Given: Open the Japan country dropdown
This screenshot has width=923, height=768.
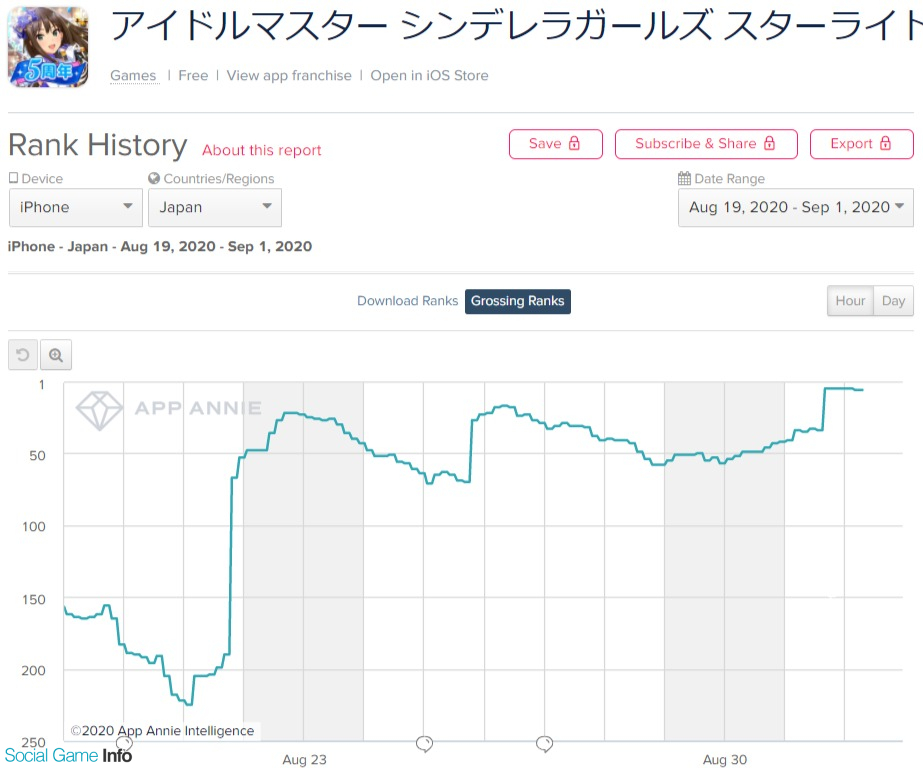Looking at the screenshot, I should tap(214, 207).
